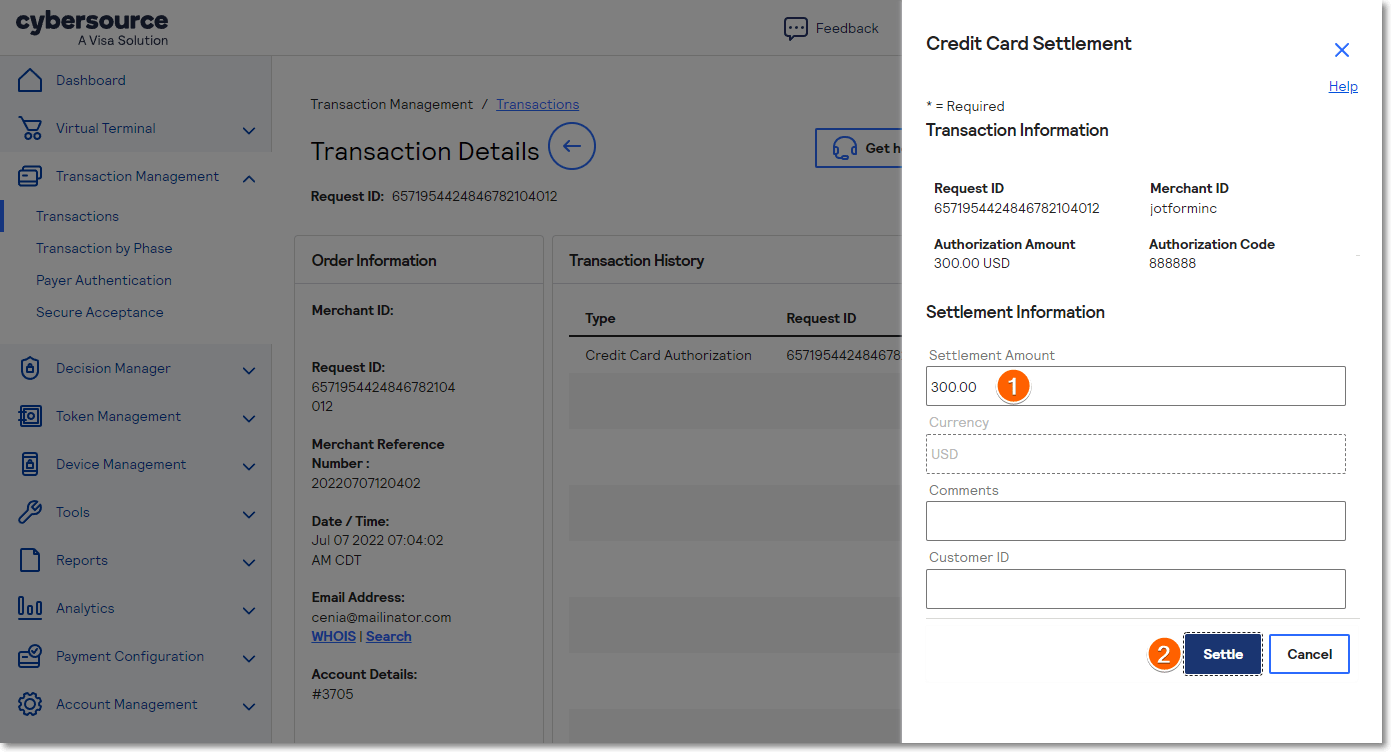Click the WHOIS link under email

coord(333,636)
